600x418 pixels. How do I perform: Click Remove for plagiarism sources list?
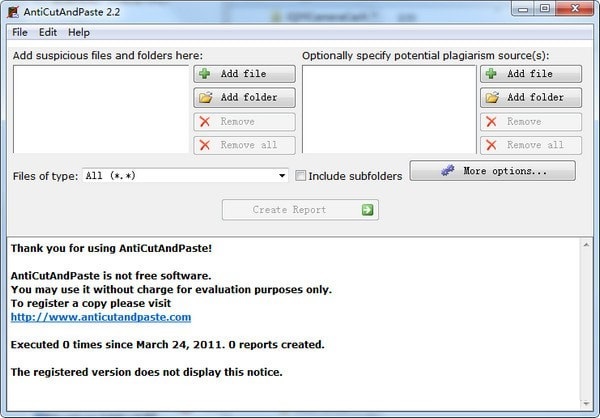531,122
